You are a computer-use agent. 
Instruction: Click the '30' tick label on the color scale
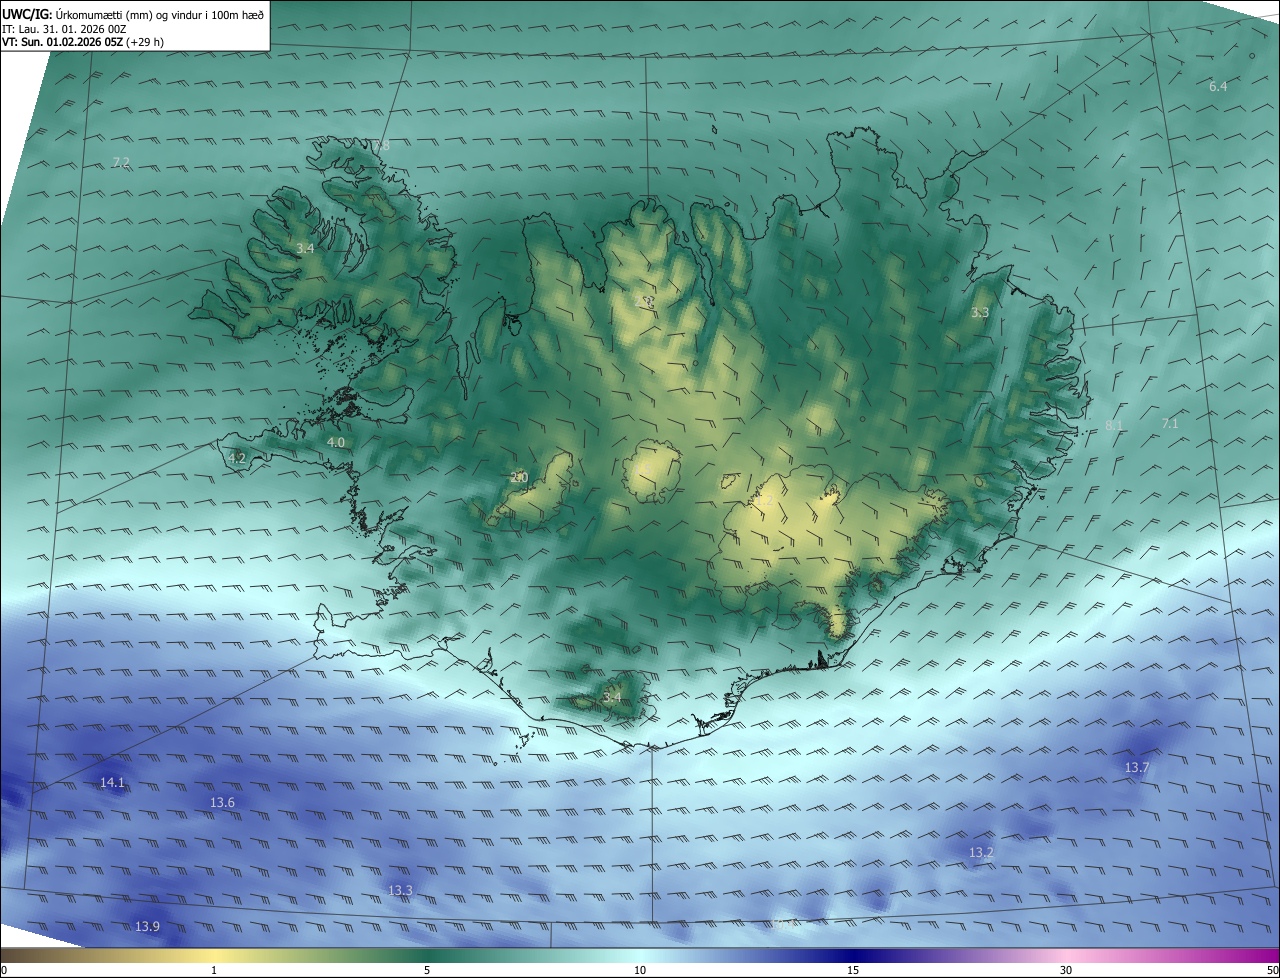click(1066, 970)
